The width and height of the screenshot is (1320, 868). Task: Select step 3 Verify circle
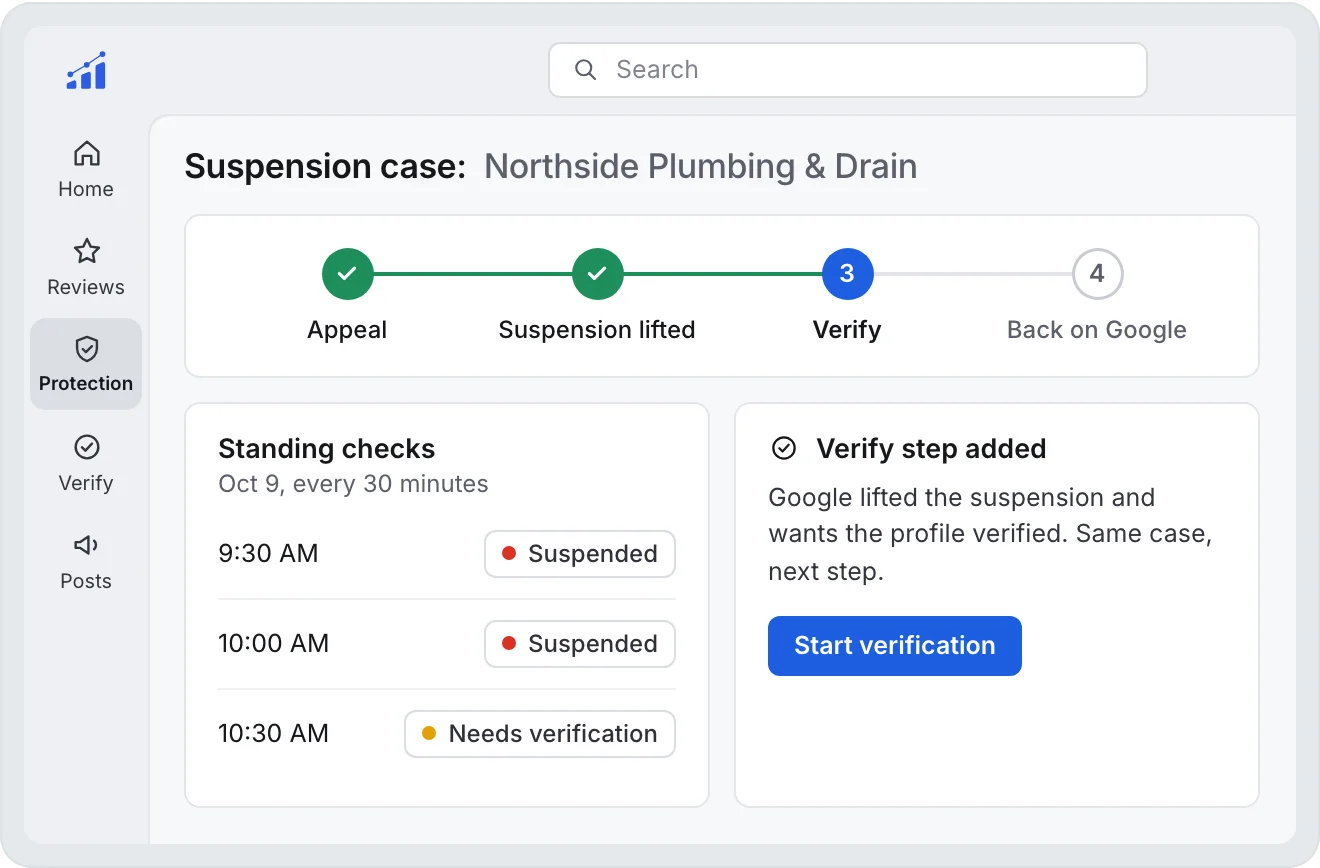click(x=847, y=274)
